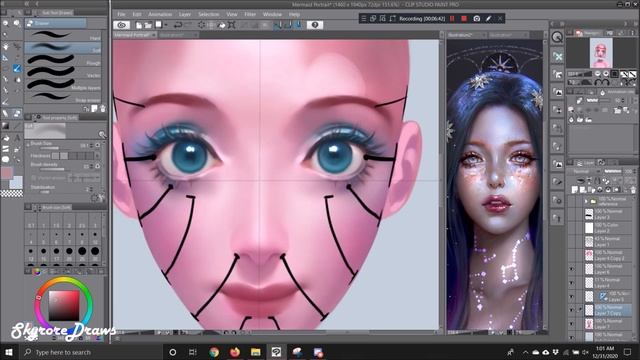Click the Windows search box
Viewport: 640px width, 360px height.
(x=92, y=352)
